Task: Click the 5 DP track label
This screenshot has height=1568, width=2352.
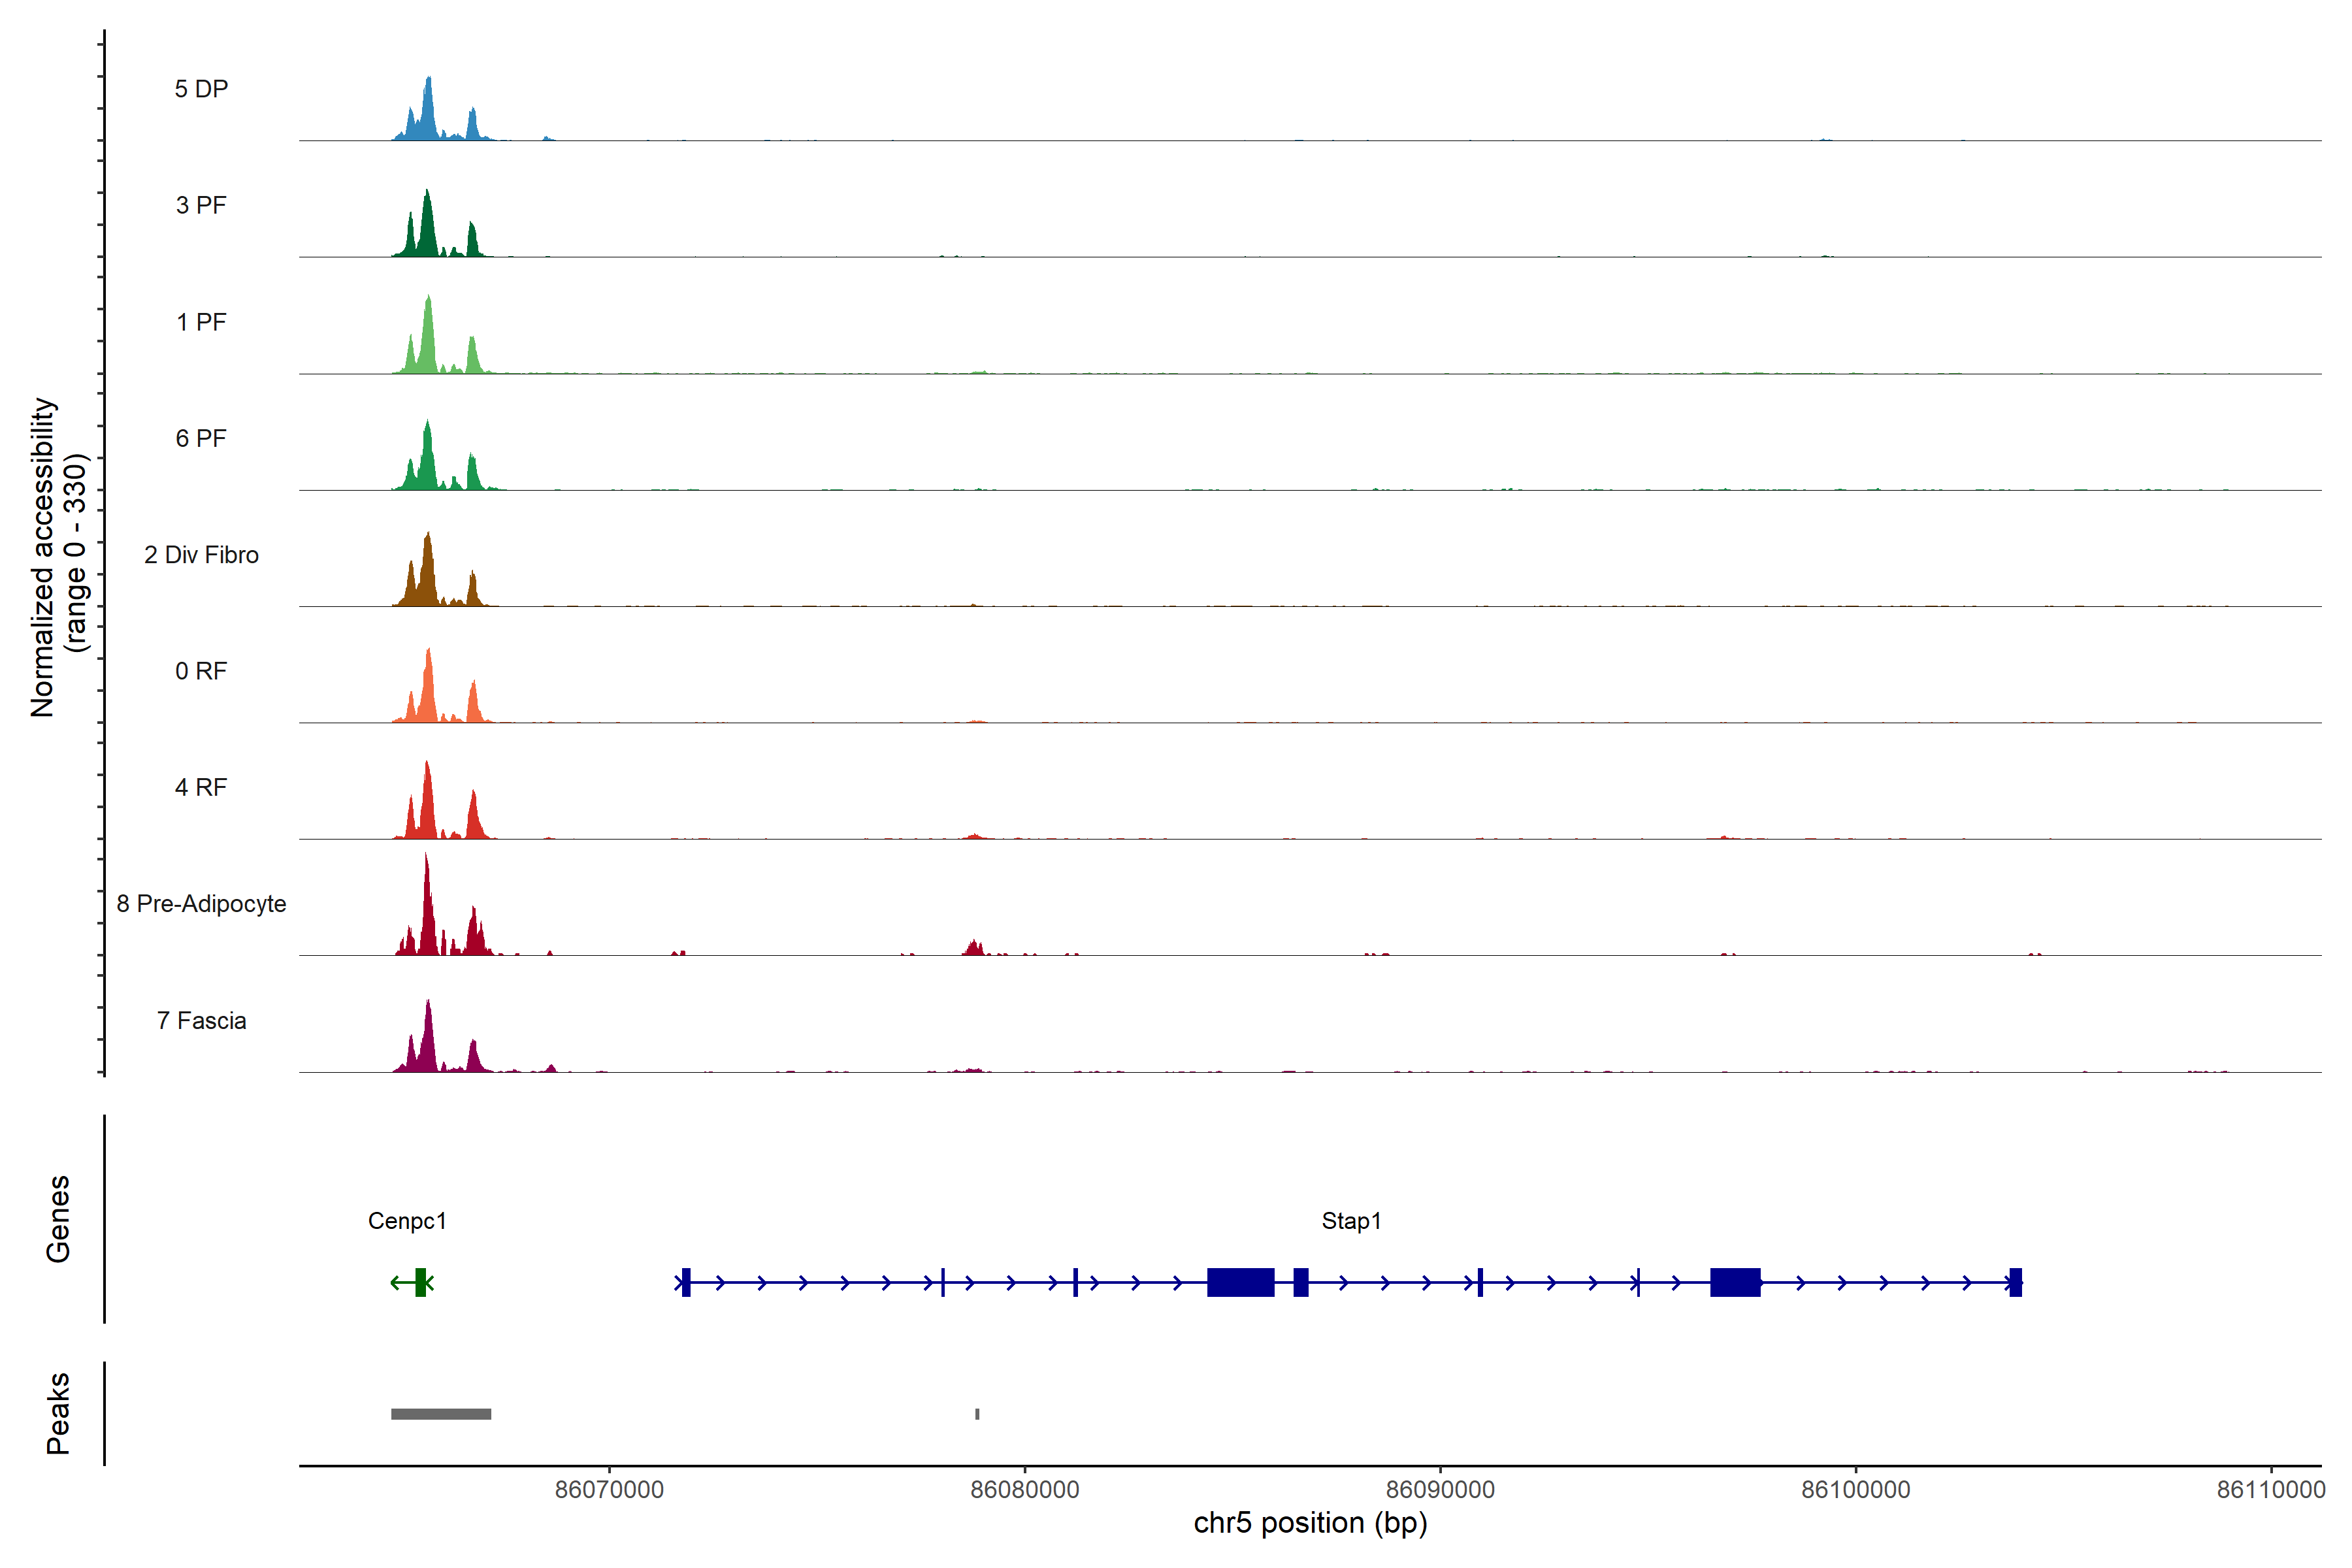Action: (x=201, y=89)
